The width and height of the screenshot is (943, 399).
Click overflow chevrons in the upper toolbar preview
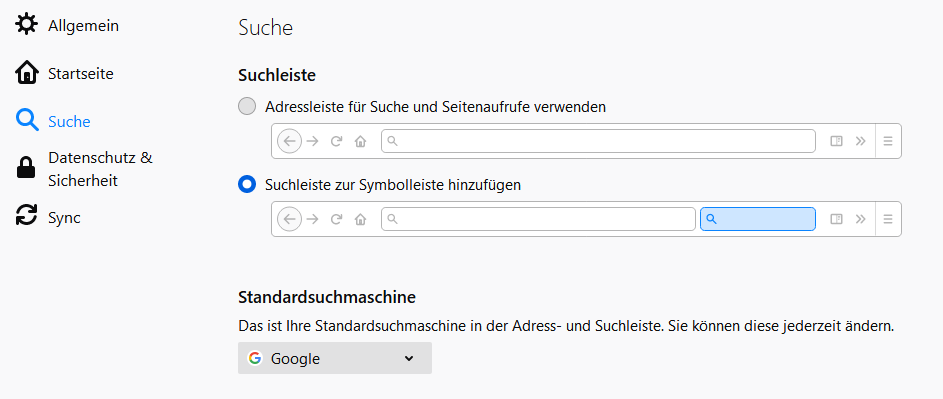pyautogui.click(x=861, y=141)
